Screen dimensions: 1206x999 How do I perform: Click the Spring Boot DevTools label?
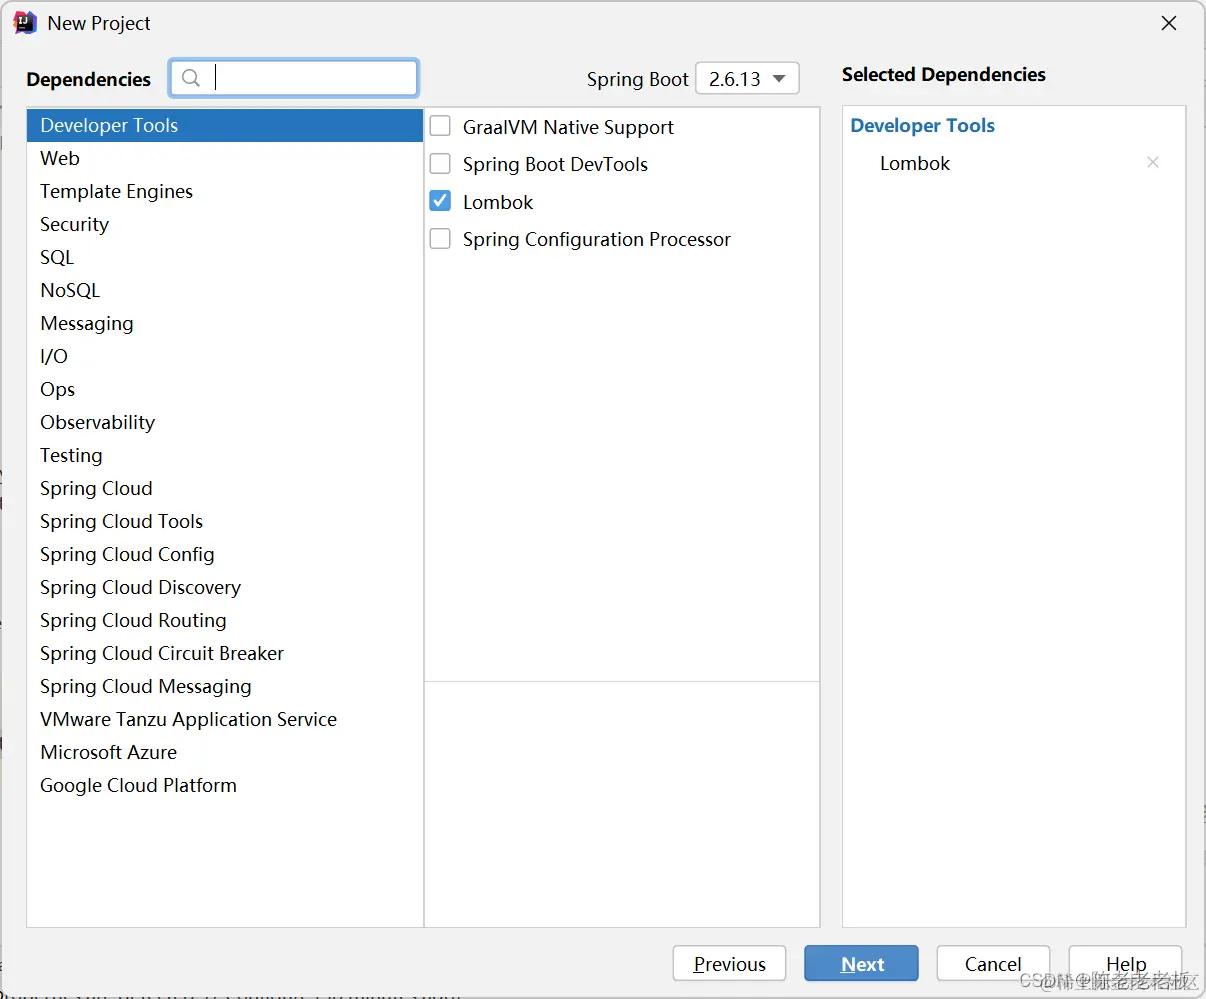(x=555, y=164)
